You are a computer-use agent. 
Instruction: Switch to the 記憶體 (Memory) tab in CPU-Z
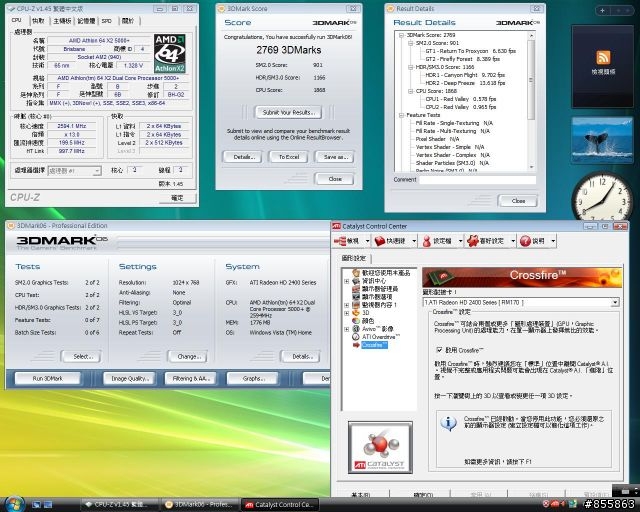pos(86,21)
